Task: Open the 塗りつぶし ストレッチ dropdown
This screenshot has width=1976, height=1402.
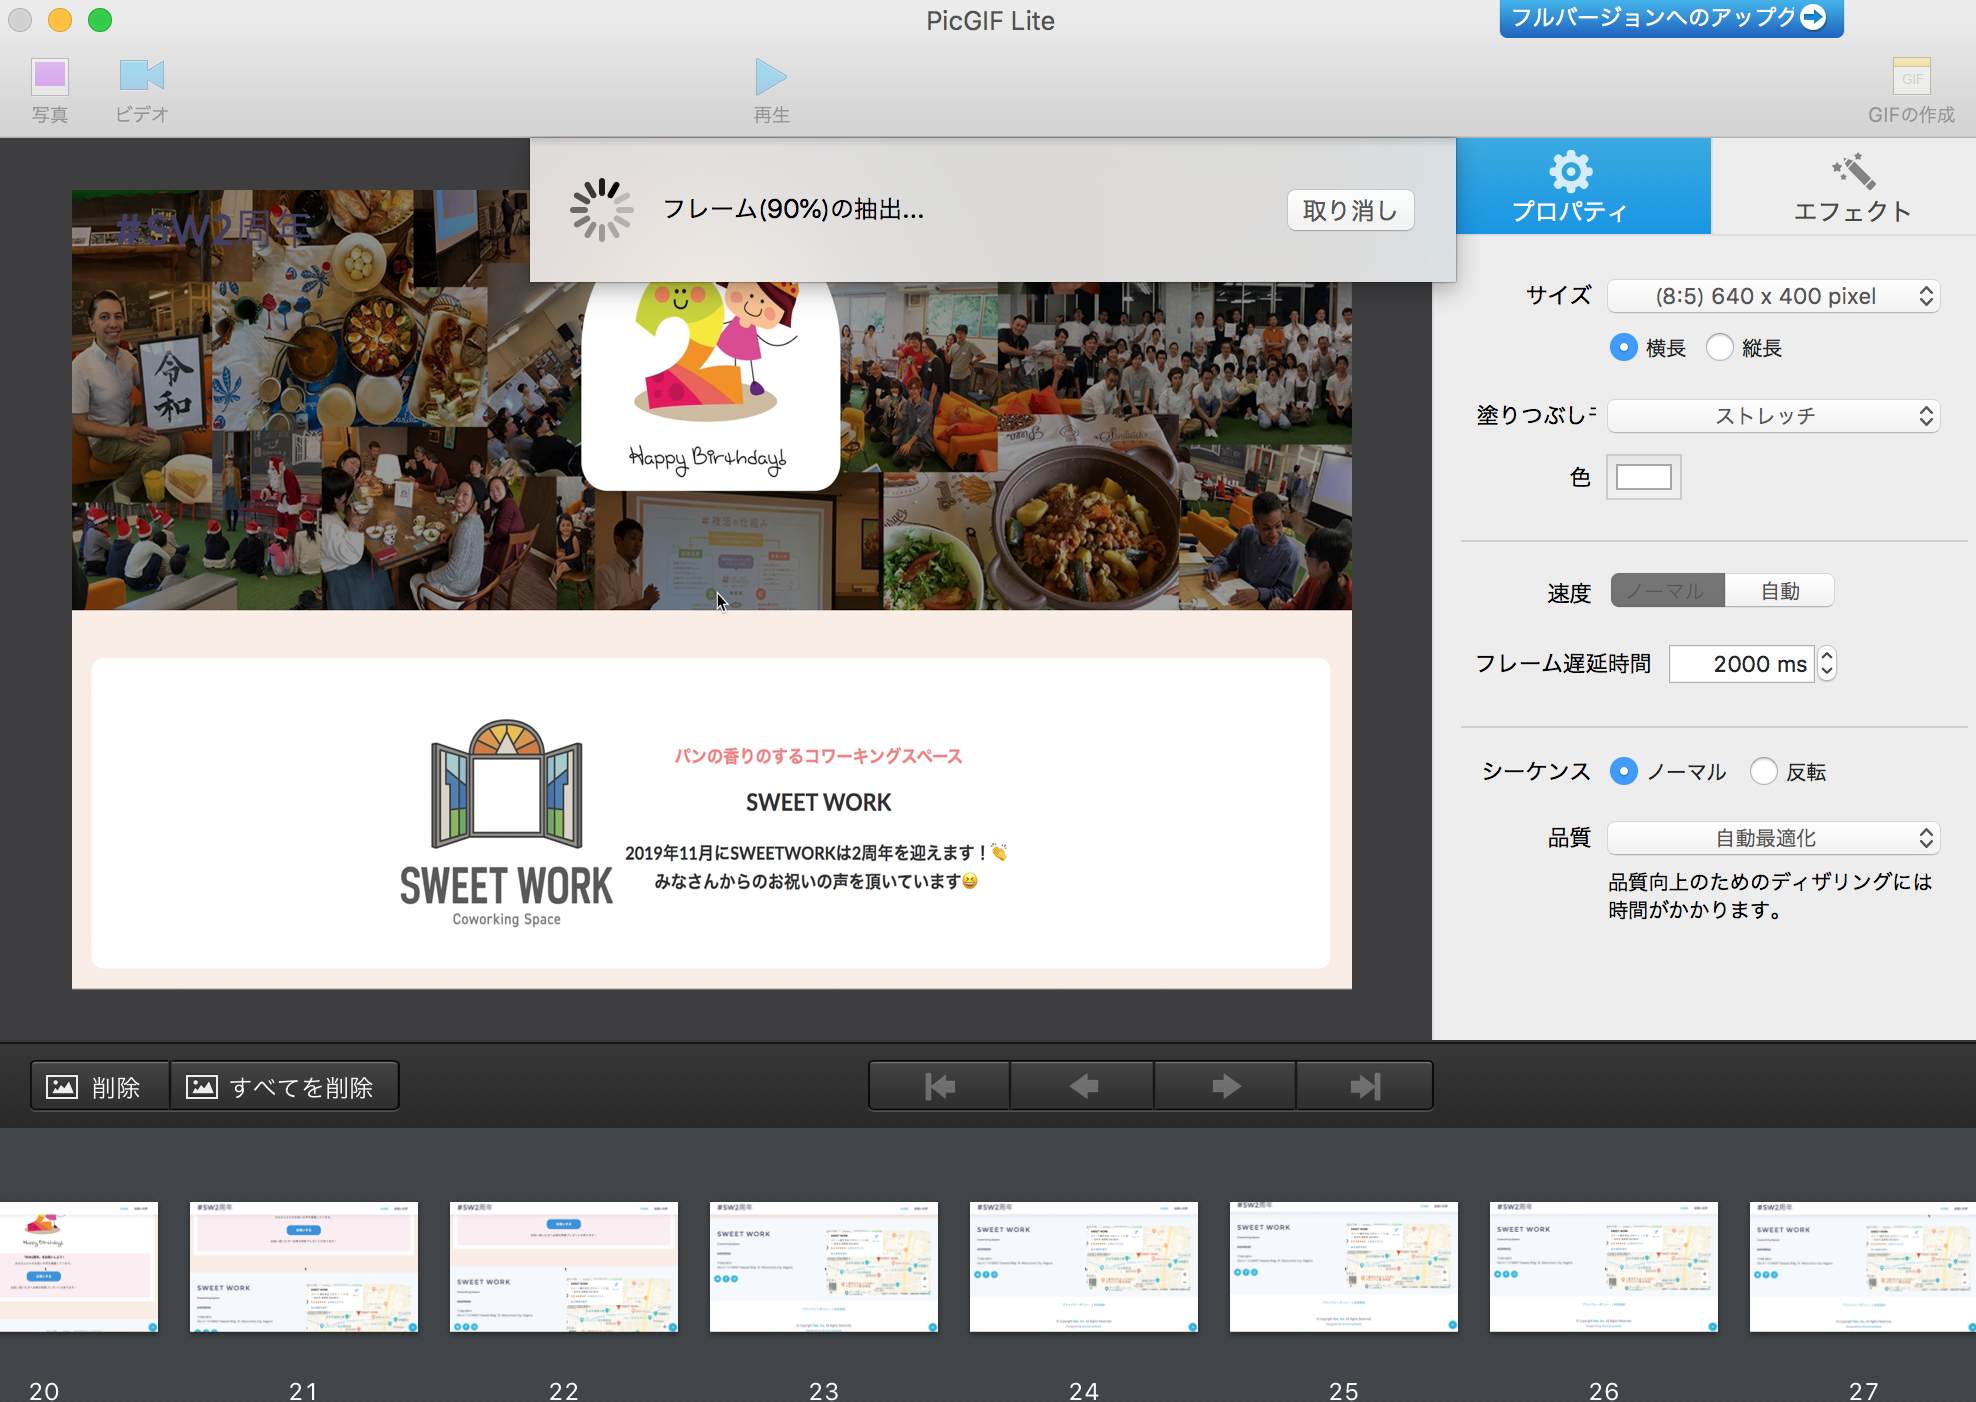Action: [1773, 416]
